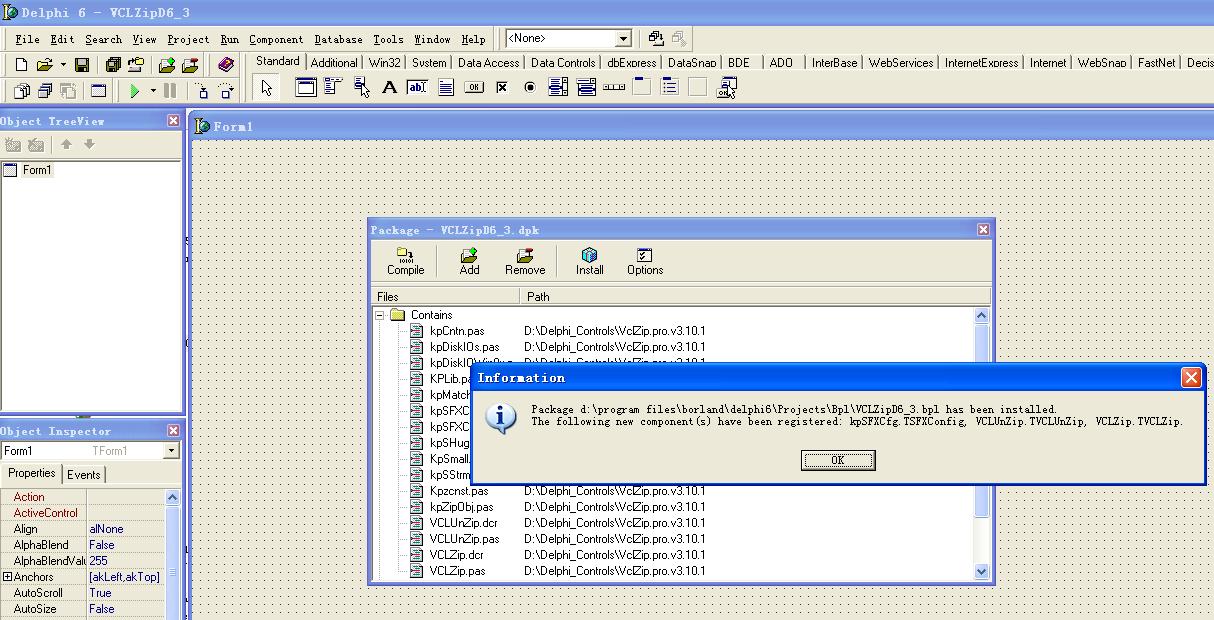The width and height of the screenshot is (1214, 620).
Task: Open the Component menu
Action: pyautogui.click(x=276, y=40)
